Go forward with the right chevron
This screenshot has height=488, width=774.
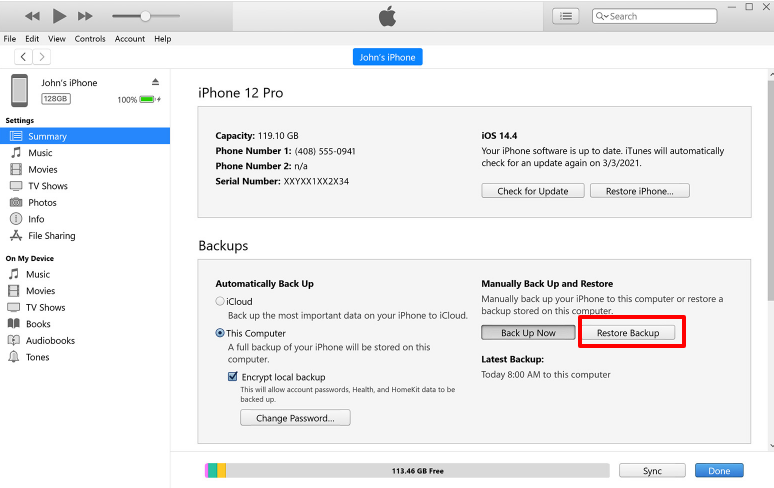42,57
